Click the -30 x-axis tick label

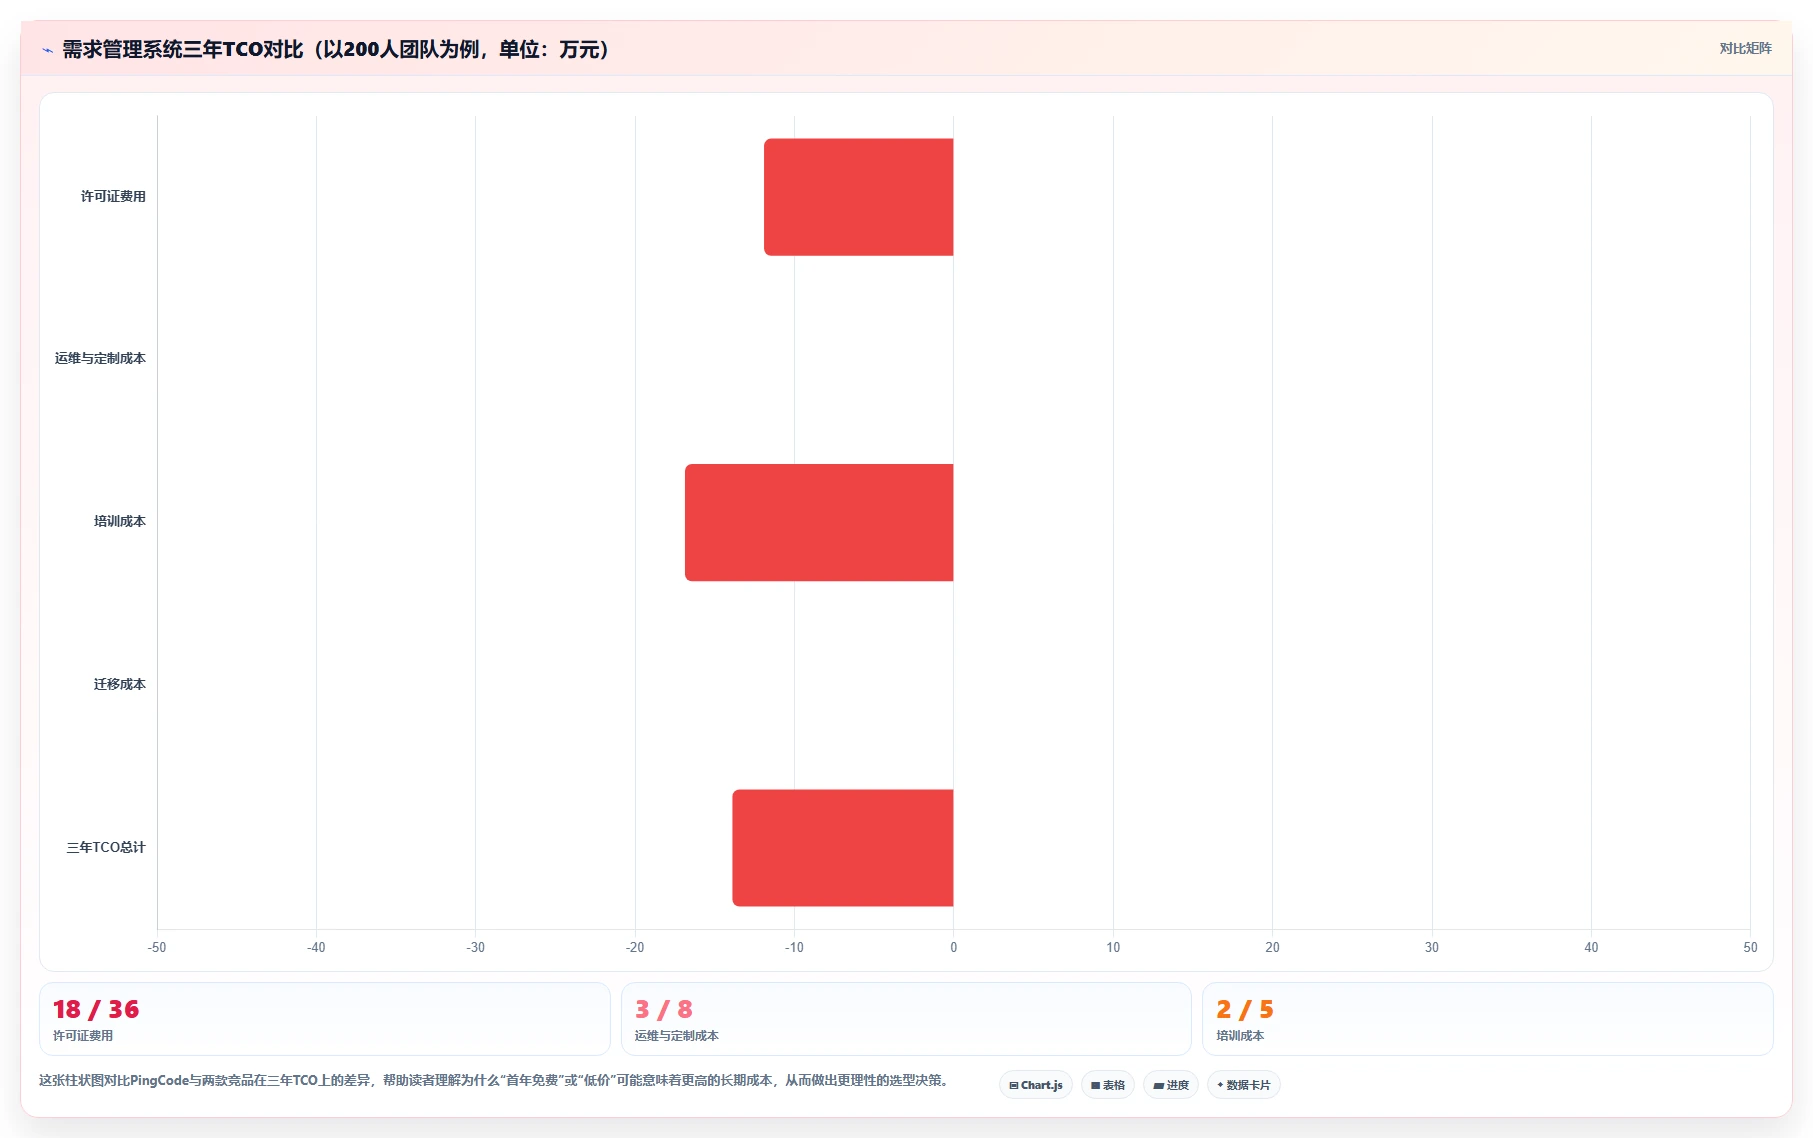476,948
